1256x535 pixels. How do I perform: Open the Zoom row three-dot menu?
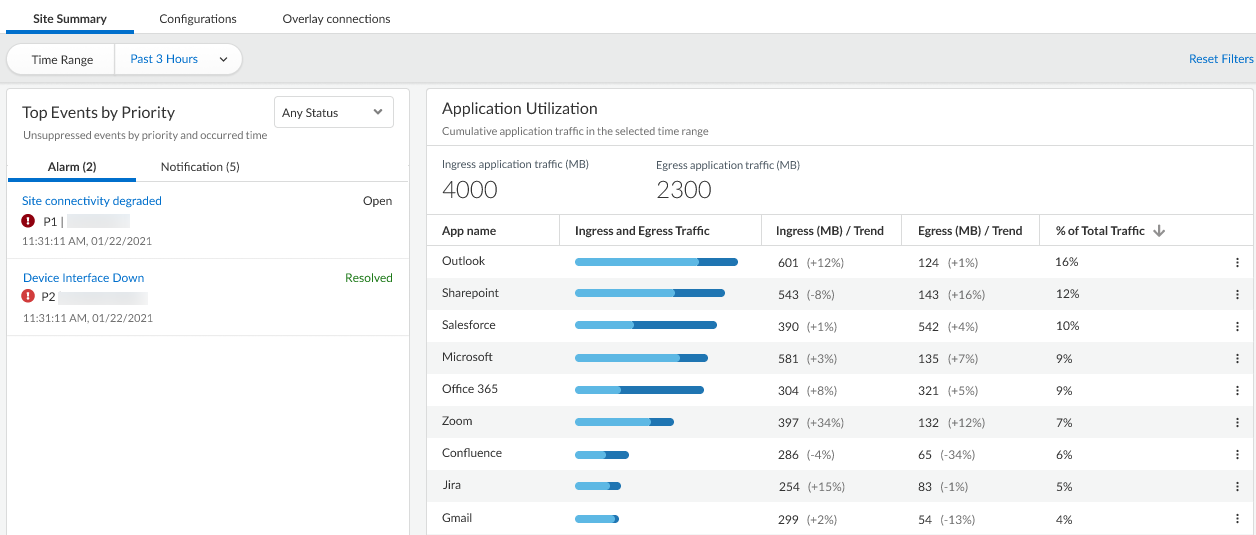click(x=1237, y=422)
